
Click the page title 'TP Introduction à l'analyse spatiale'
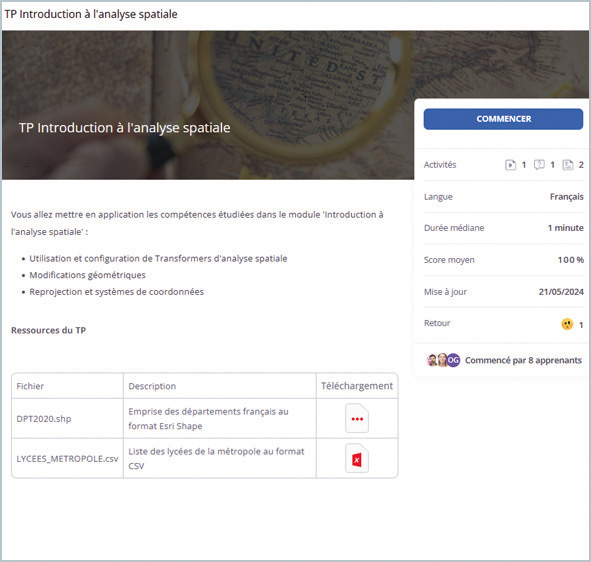point(91,14)
